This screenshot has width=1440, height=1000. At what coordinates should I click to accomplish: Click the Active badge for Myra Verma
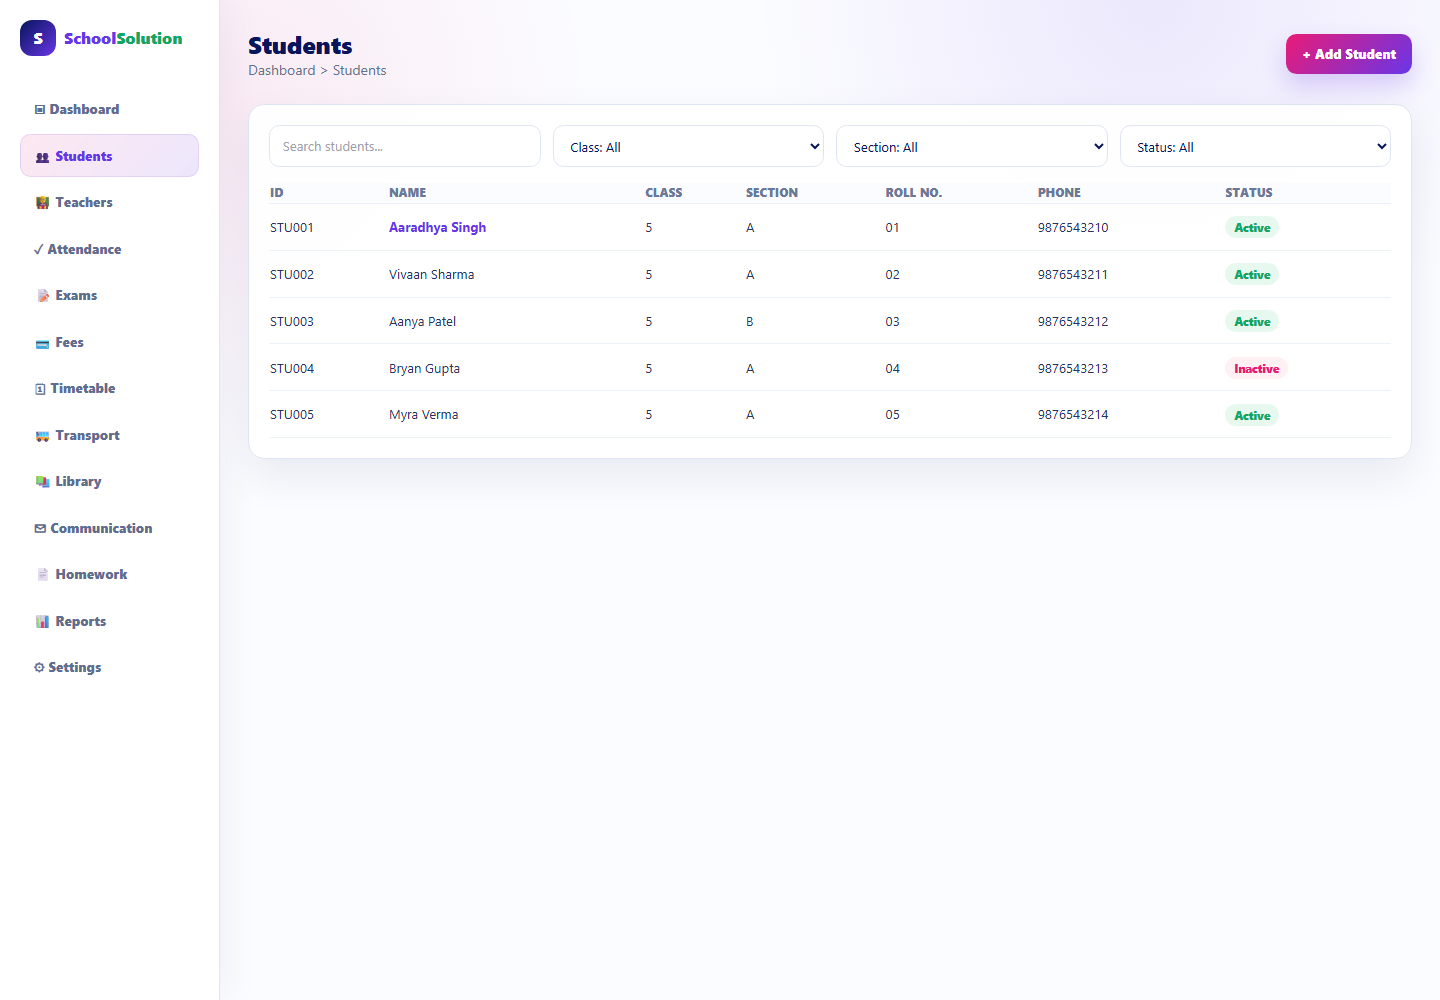[1252, 416]
